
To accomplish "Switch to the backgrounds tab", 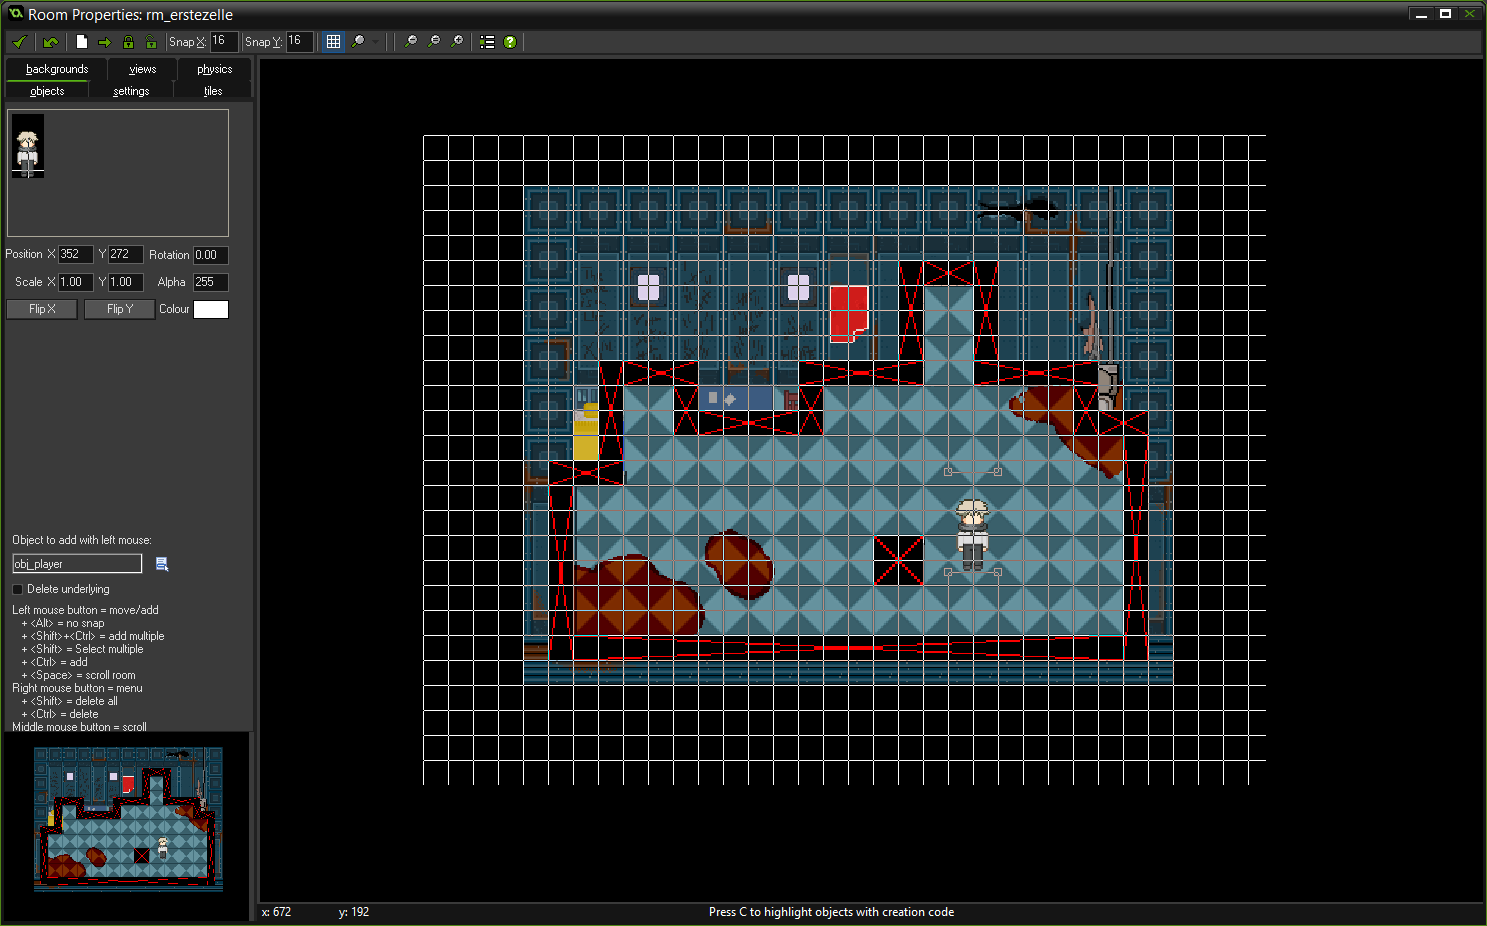I will (57, 69).
